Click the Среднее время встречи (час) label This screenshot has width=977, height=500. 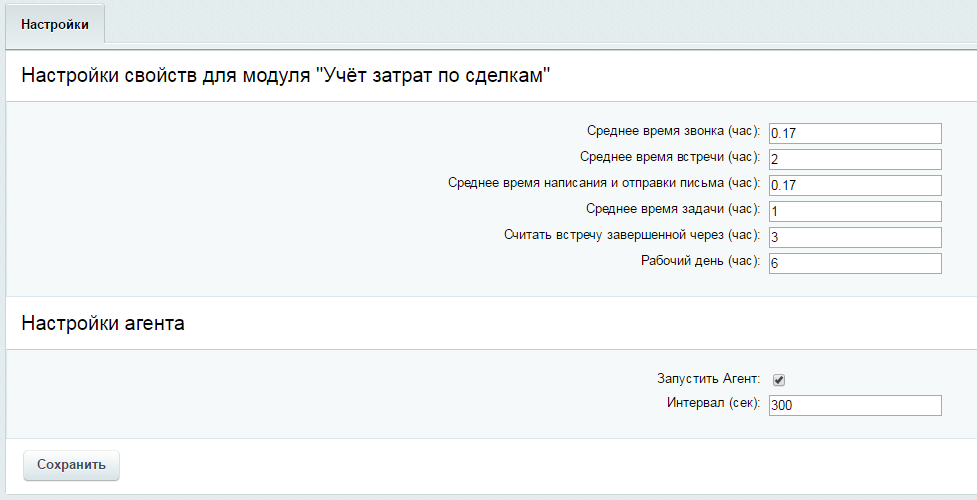tap(670, 158)
